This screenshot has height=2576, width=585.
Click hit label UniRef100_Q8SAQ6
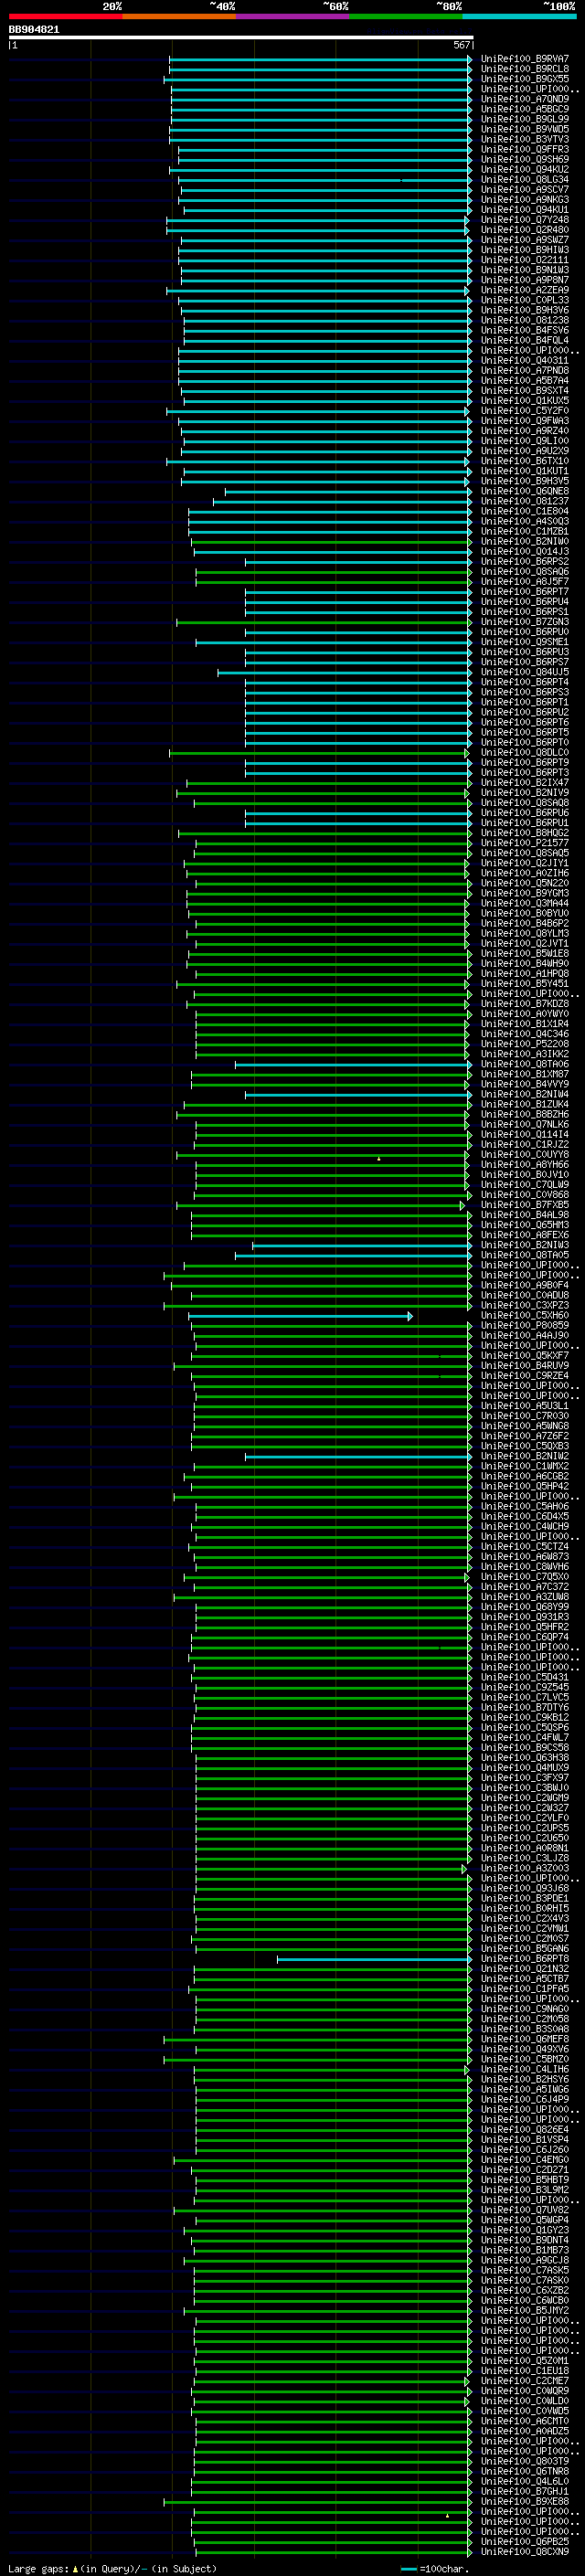click(x=525, y=572)
